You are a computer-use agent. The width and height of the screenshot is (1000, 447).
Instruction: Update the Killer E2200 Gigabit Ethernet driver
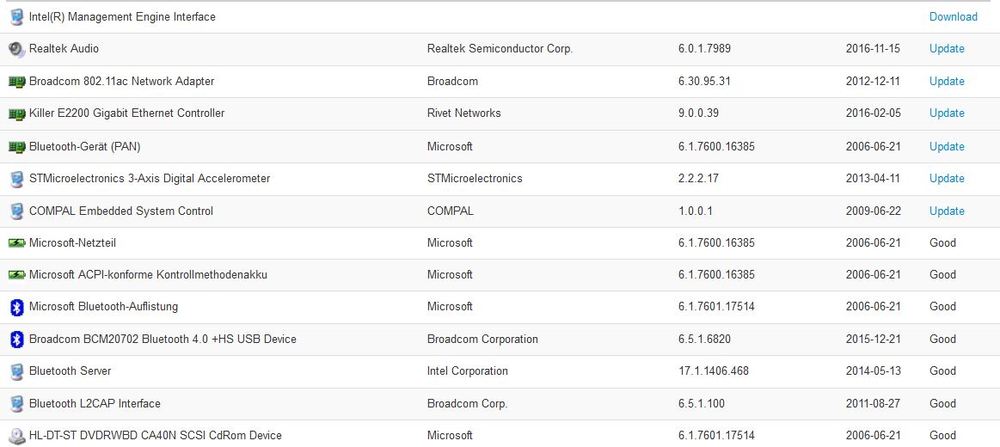(x=946, y=114)
